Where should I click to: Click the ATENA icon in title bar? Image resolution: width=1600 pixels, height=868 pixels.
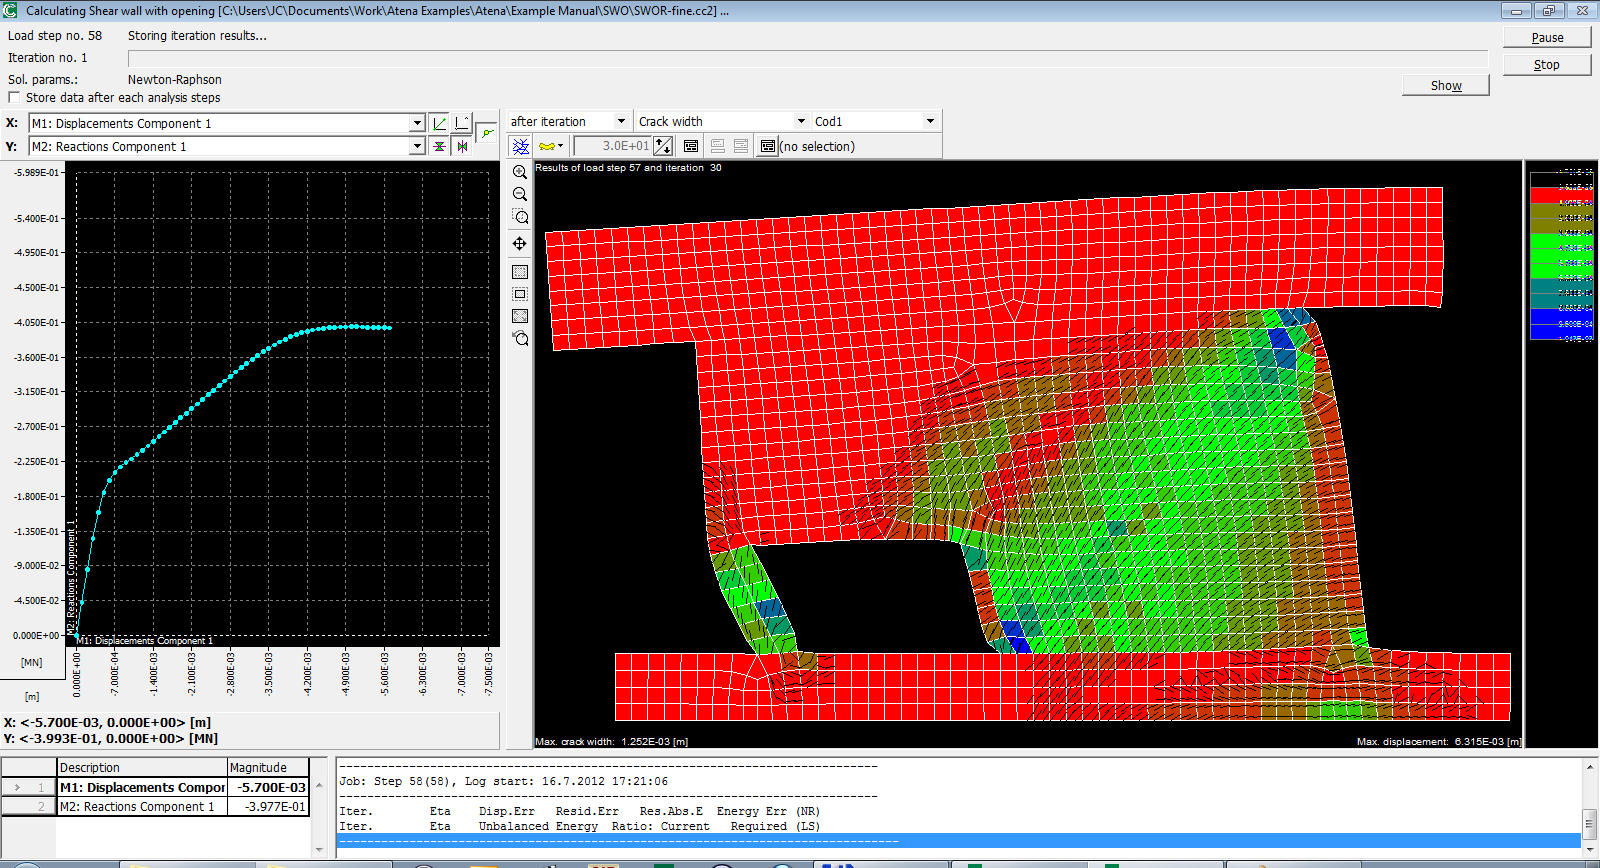click(x=10, y=10)
